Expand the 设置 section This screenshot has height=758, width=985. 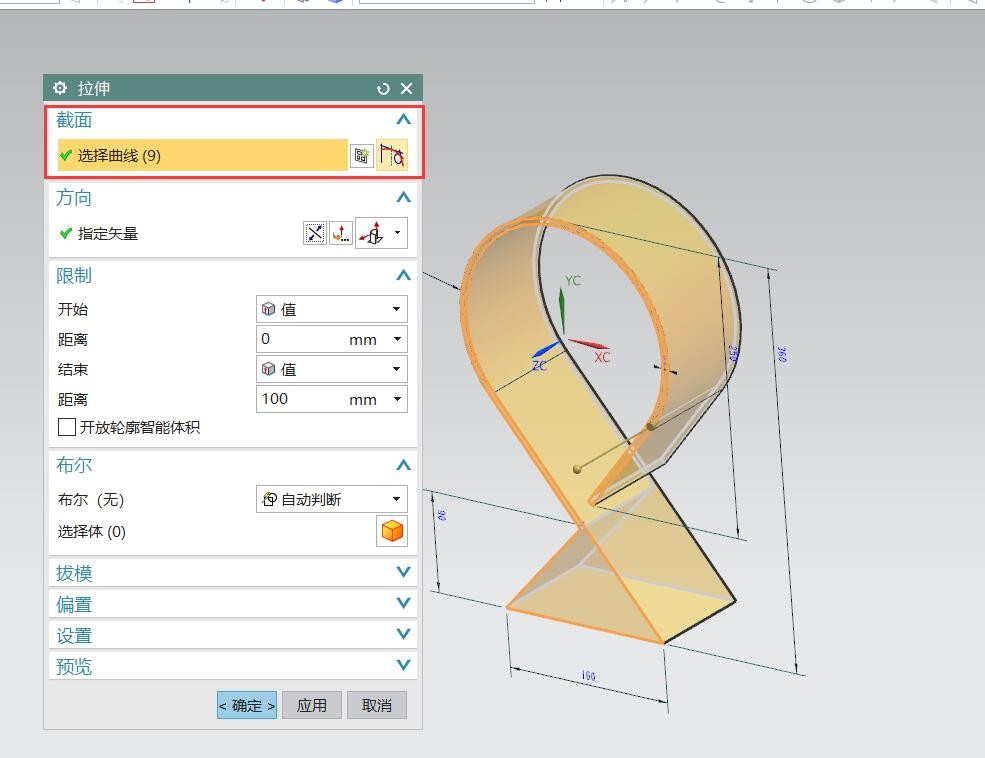[403, 634]
